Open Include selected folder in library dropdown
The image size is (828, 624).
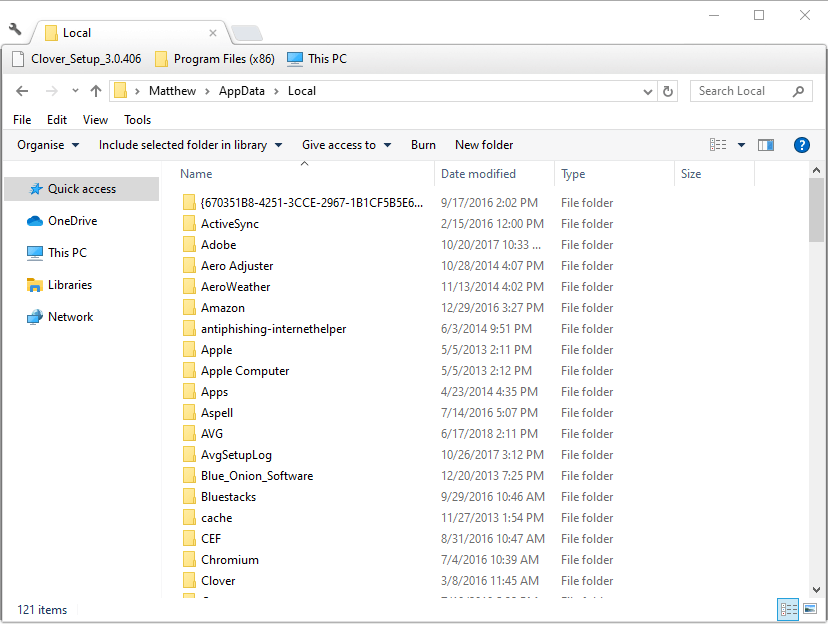190,145
